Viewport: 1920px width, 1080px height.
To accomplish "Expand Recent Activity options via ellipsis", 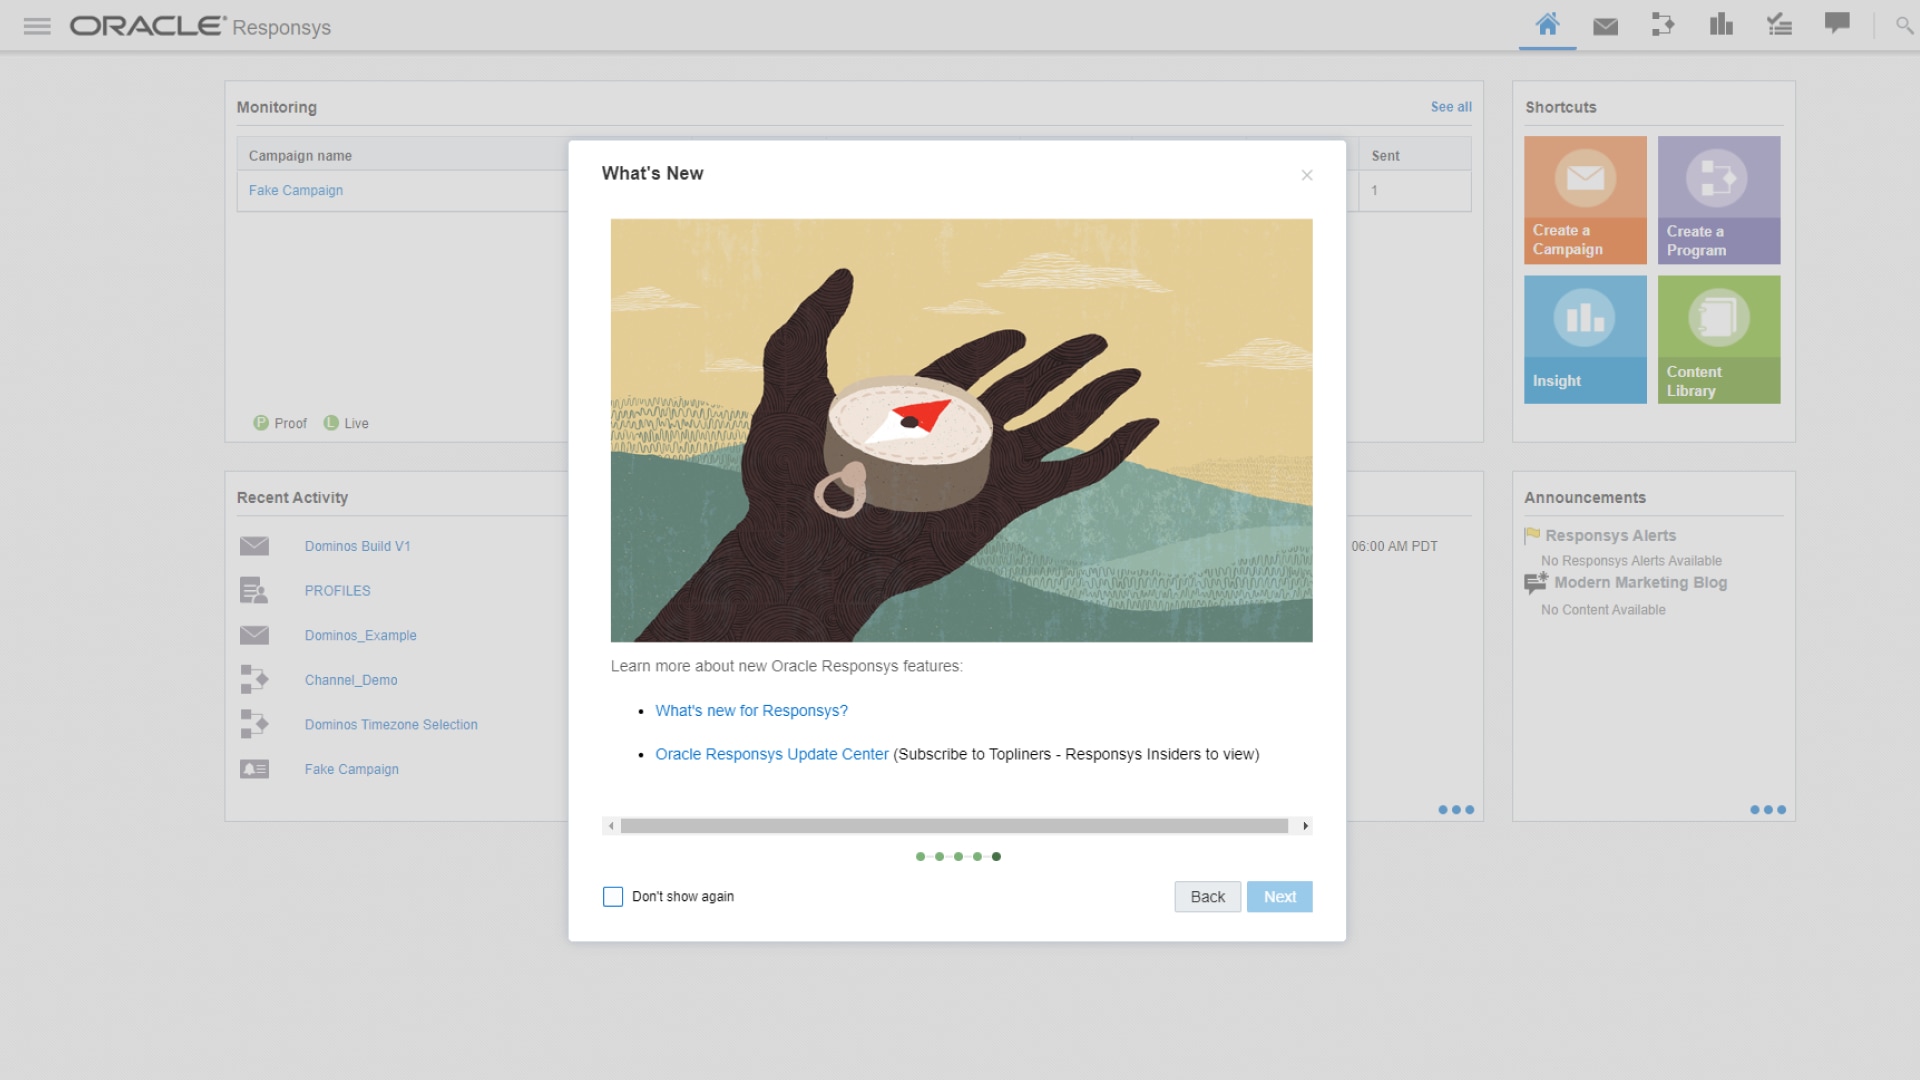I will [1457, 811].
